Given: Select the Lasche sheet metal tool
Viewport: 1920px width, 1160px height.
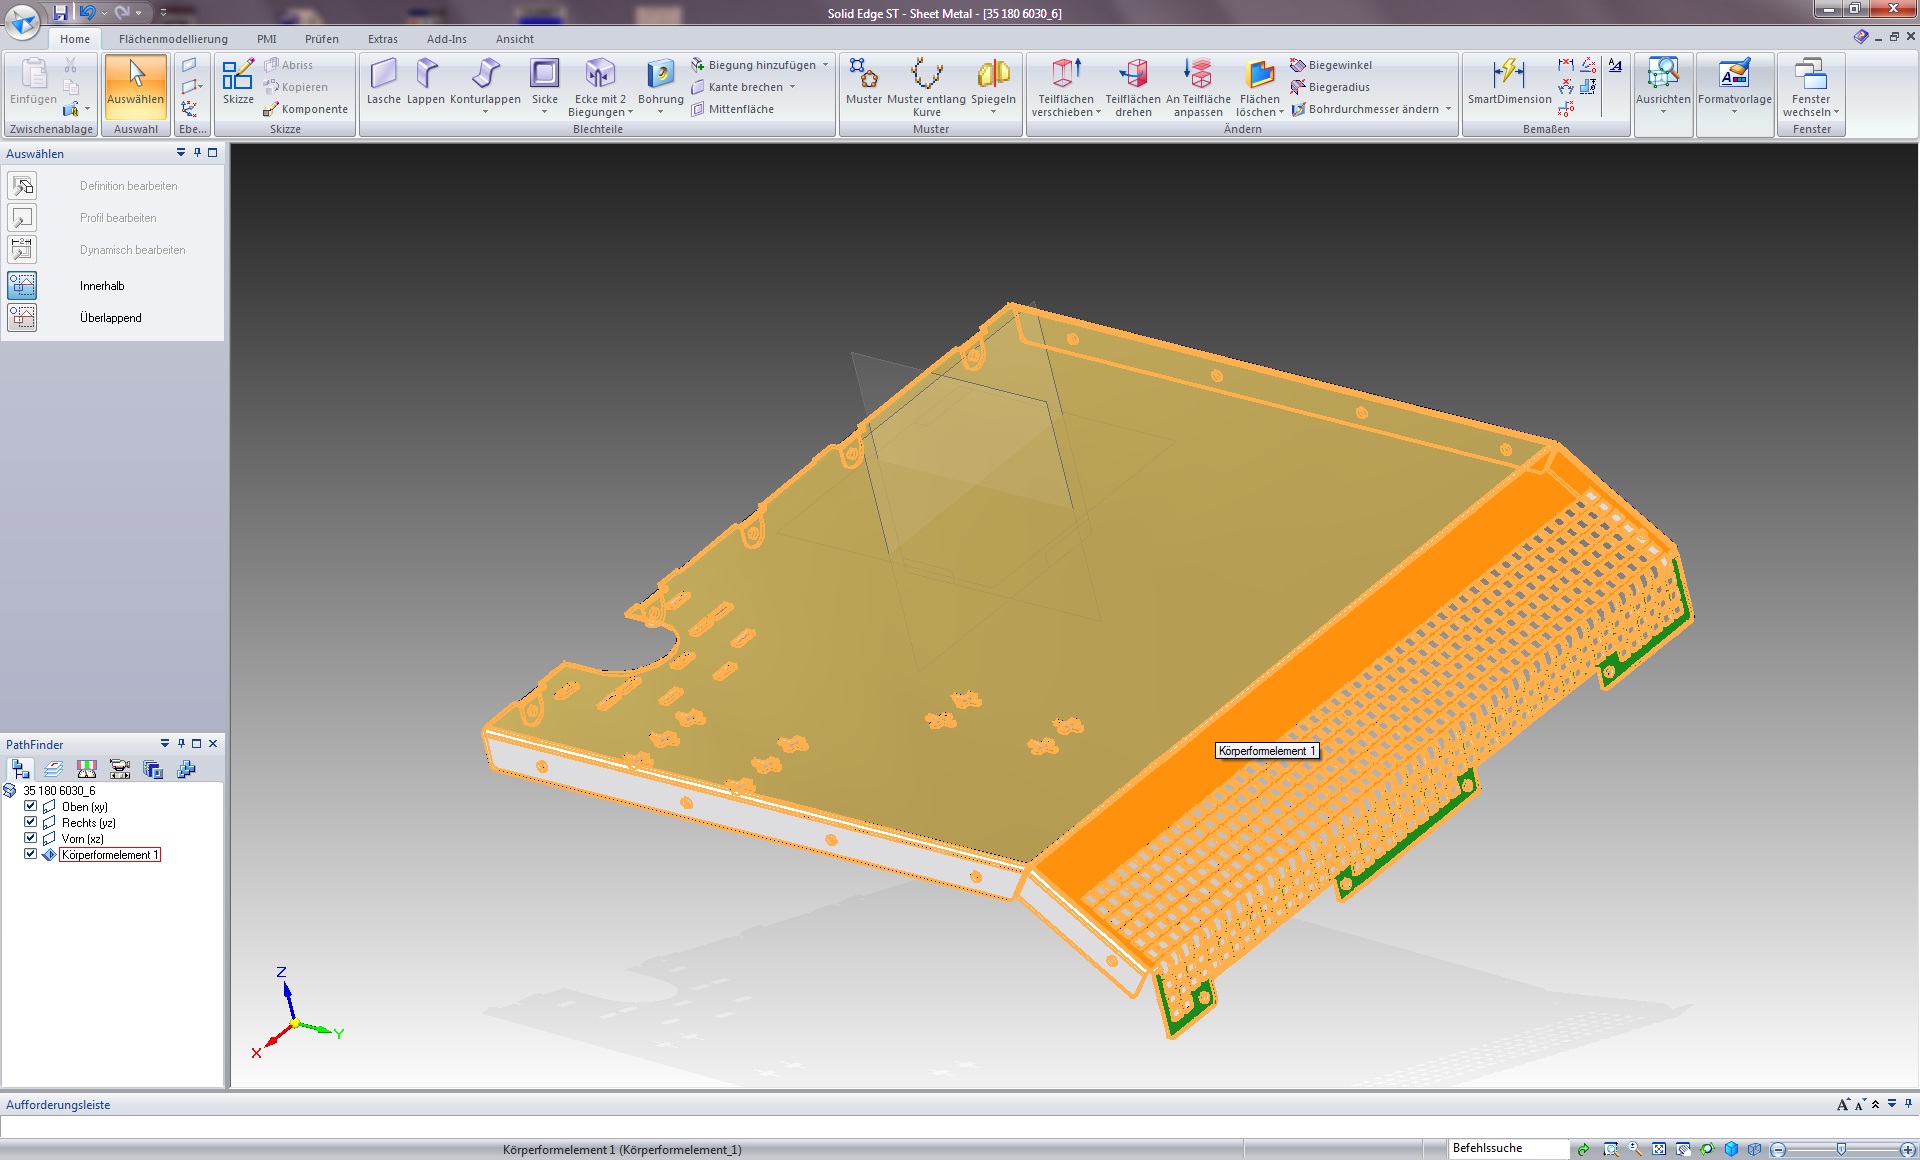Looking at the screenshot, I should [x=383, y=75].
